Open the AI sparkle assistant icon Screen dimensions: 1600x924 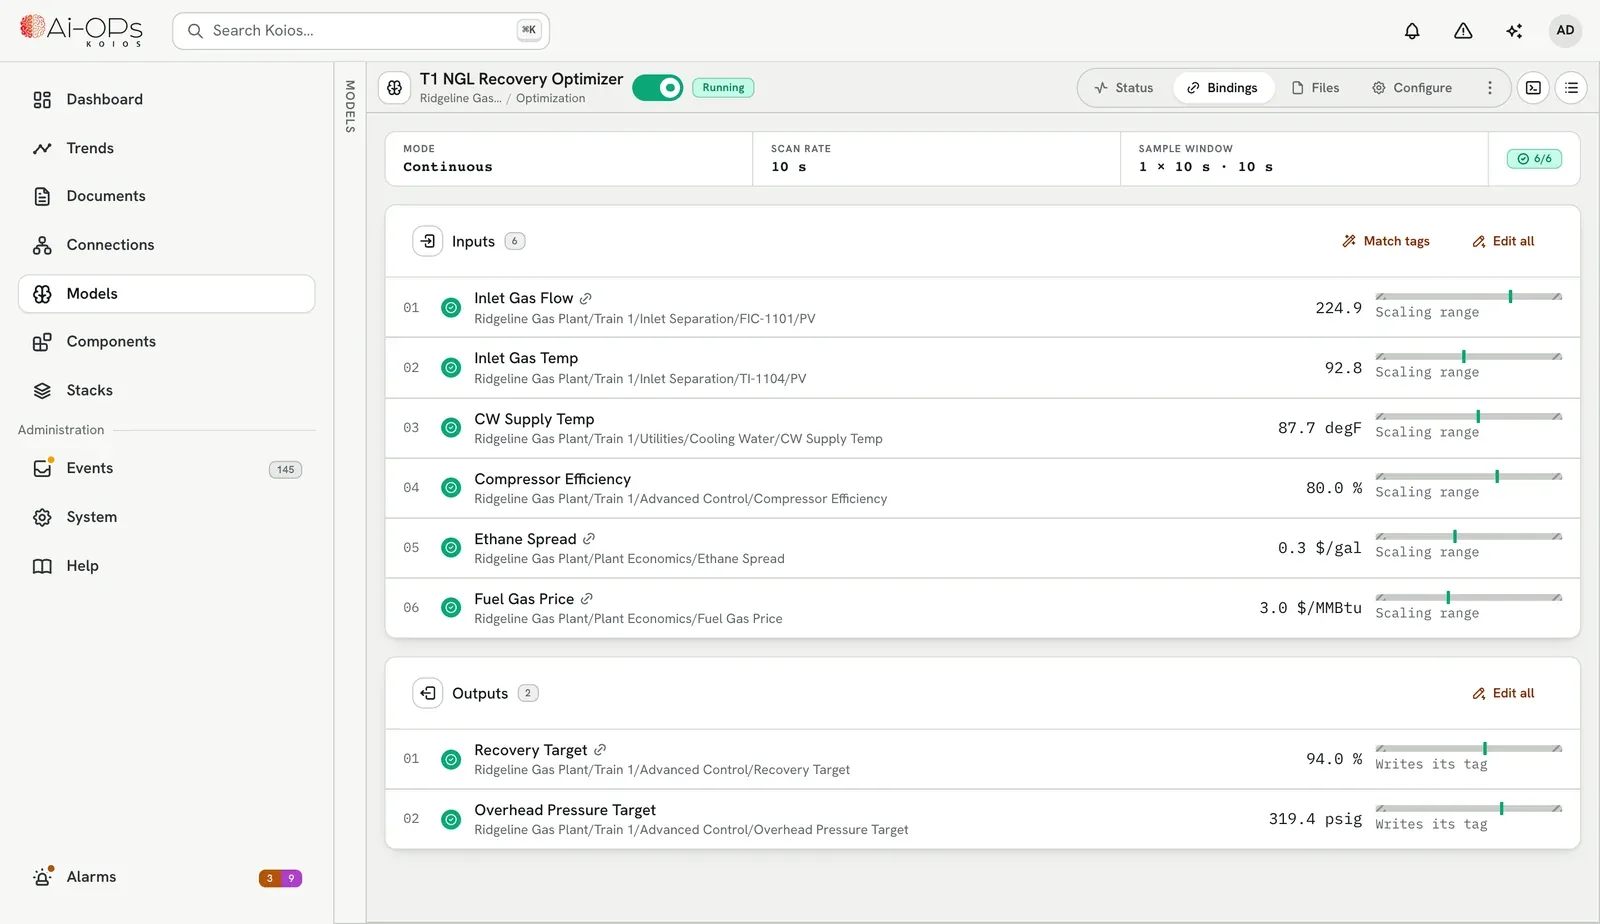tap(1514, 31)
